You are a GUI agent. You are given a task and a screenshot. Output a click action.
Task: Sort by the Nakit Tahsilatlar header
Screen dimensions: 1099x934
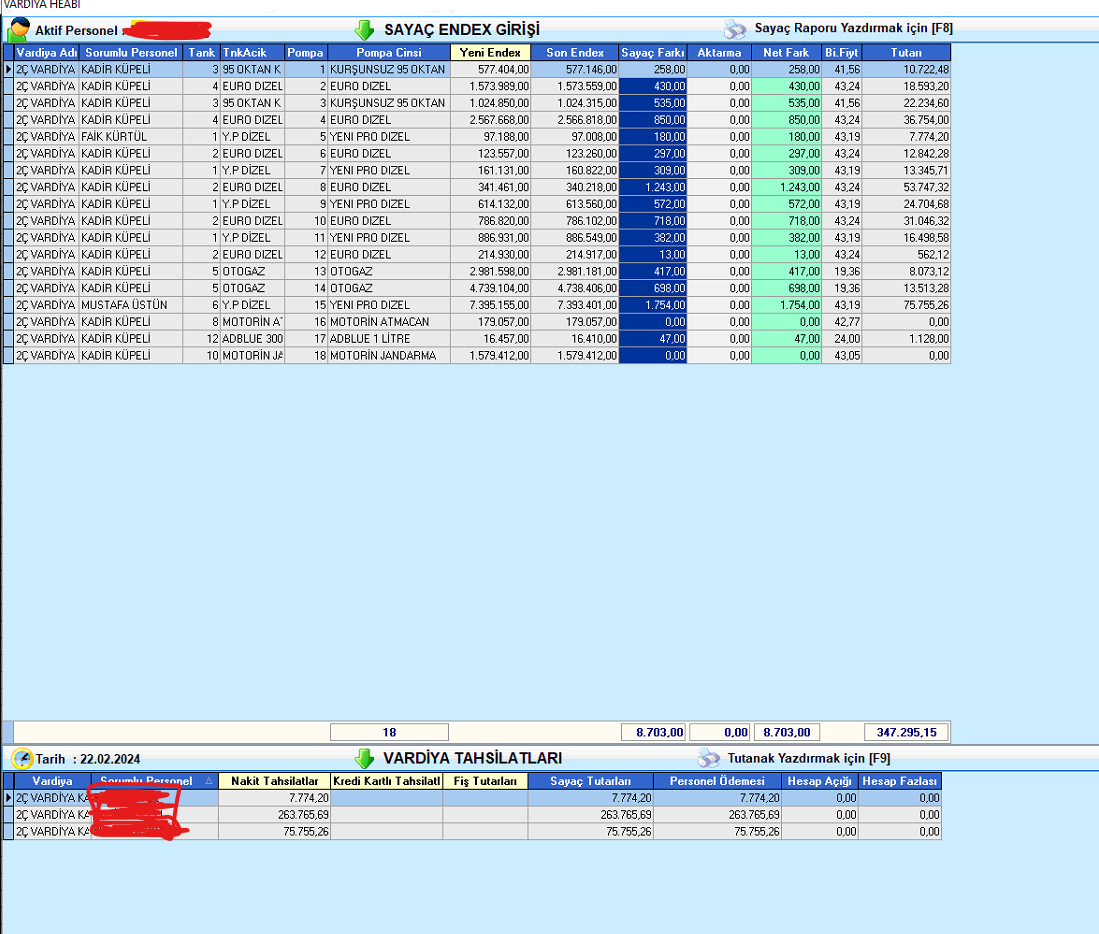(x=274, y=781)
